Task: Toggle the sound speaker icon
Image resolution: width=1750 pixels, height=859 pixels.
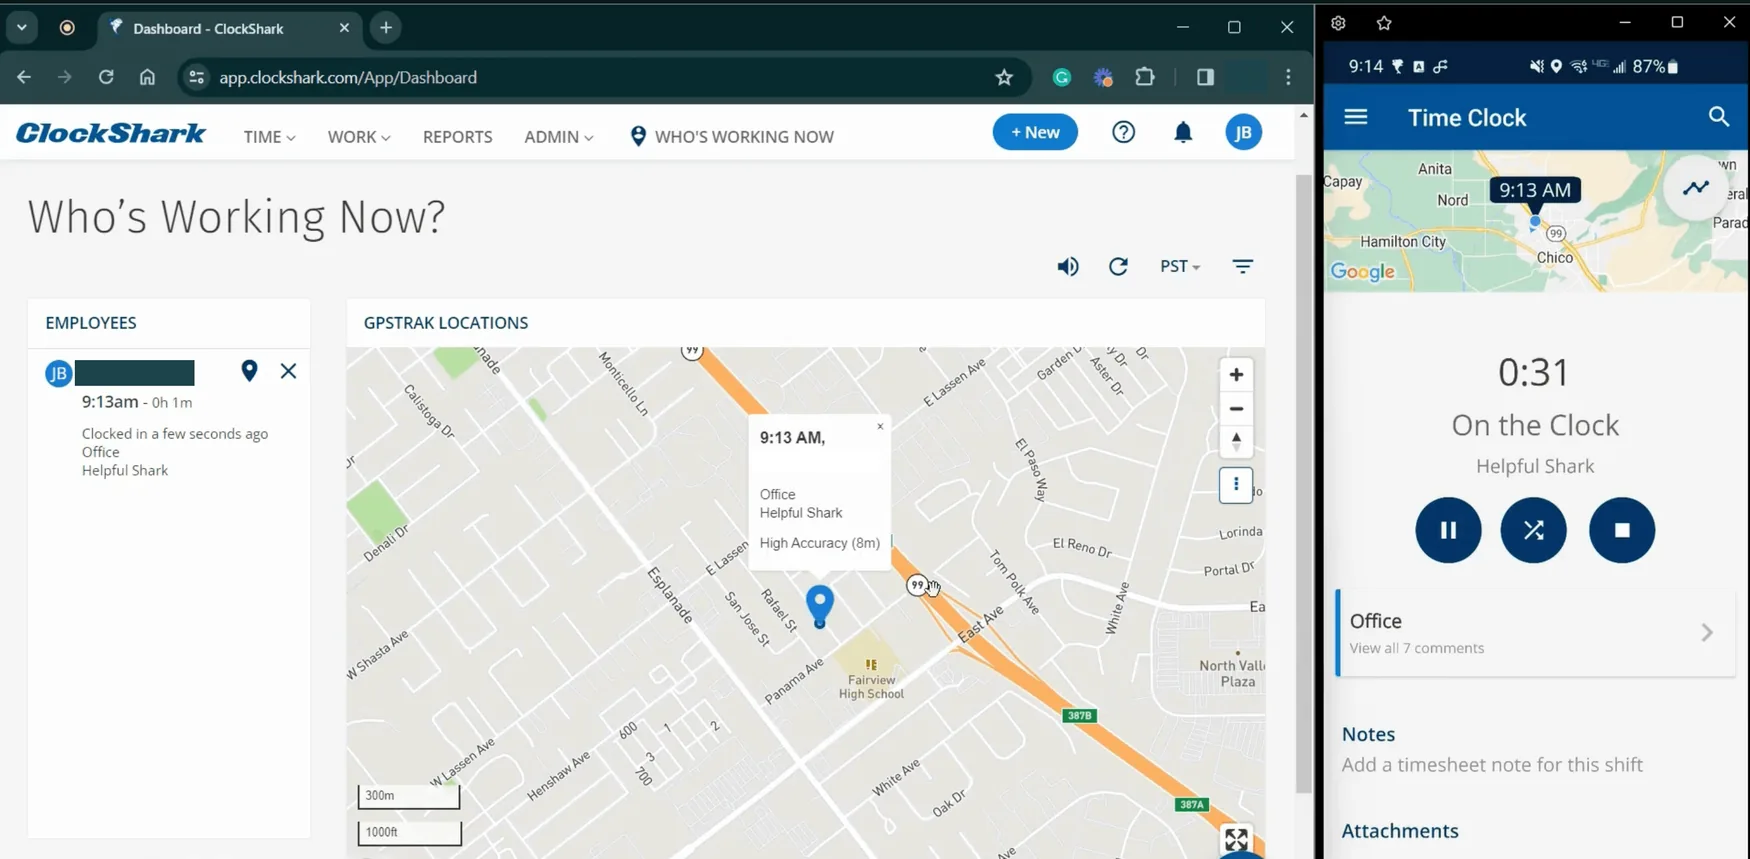Action: click(1068, 266)
